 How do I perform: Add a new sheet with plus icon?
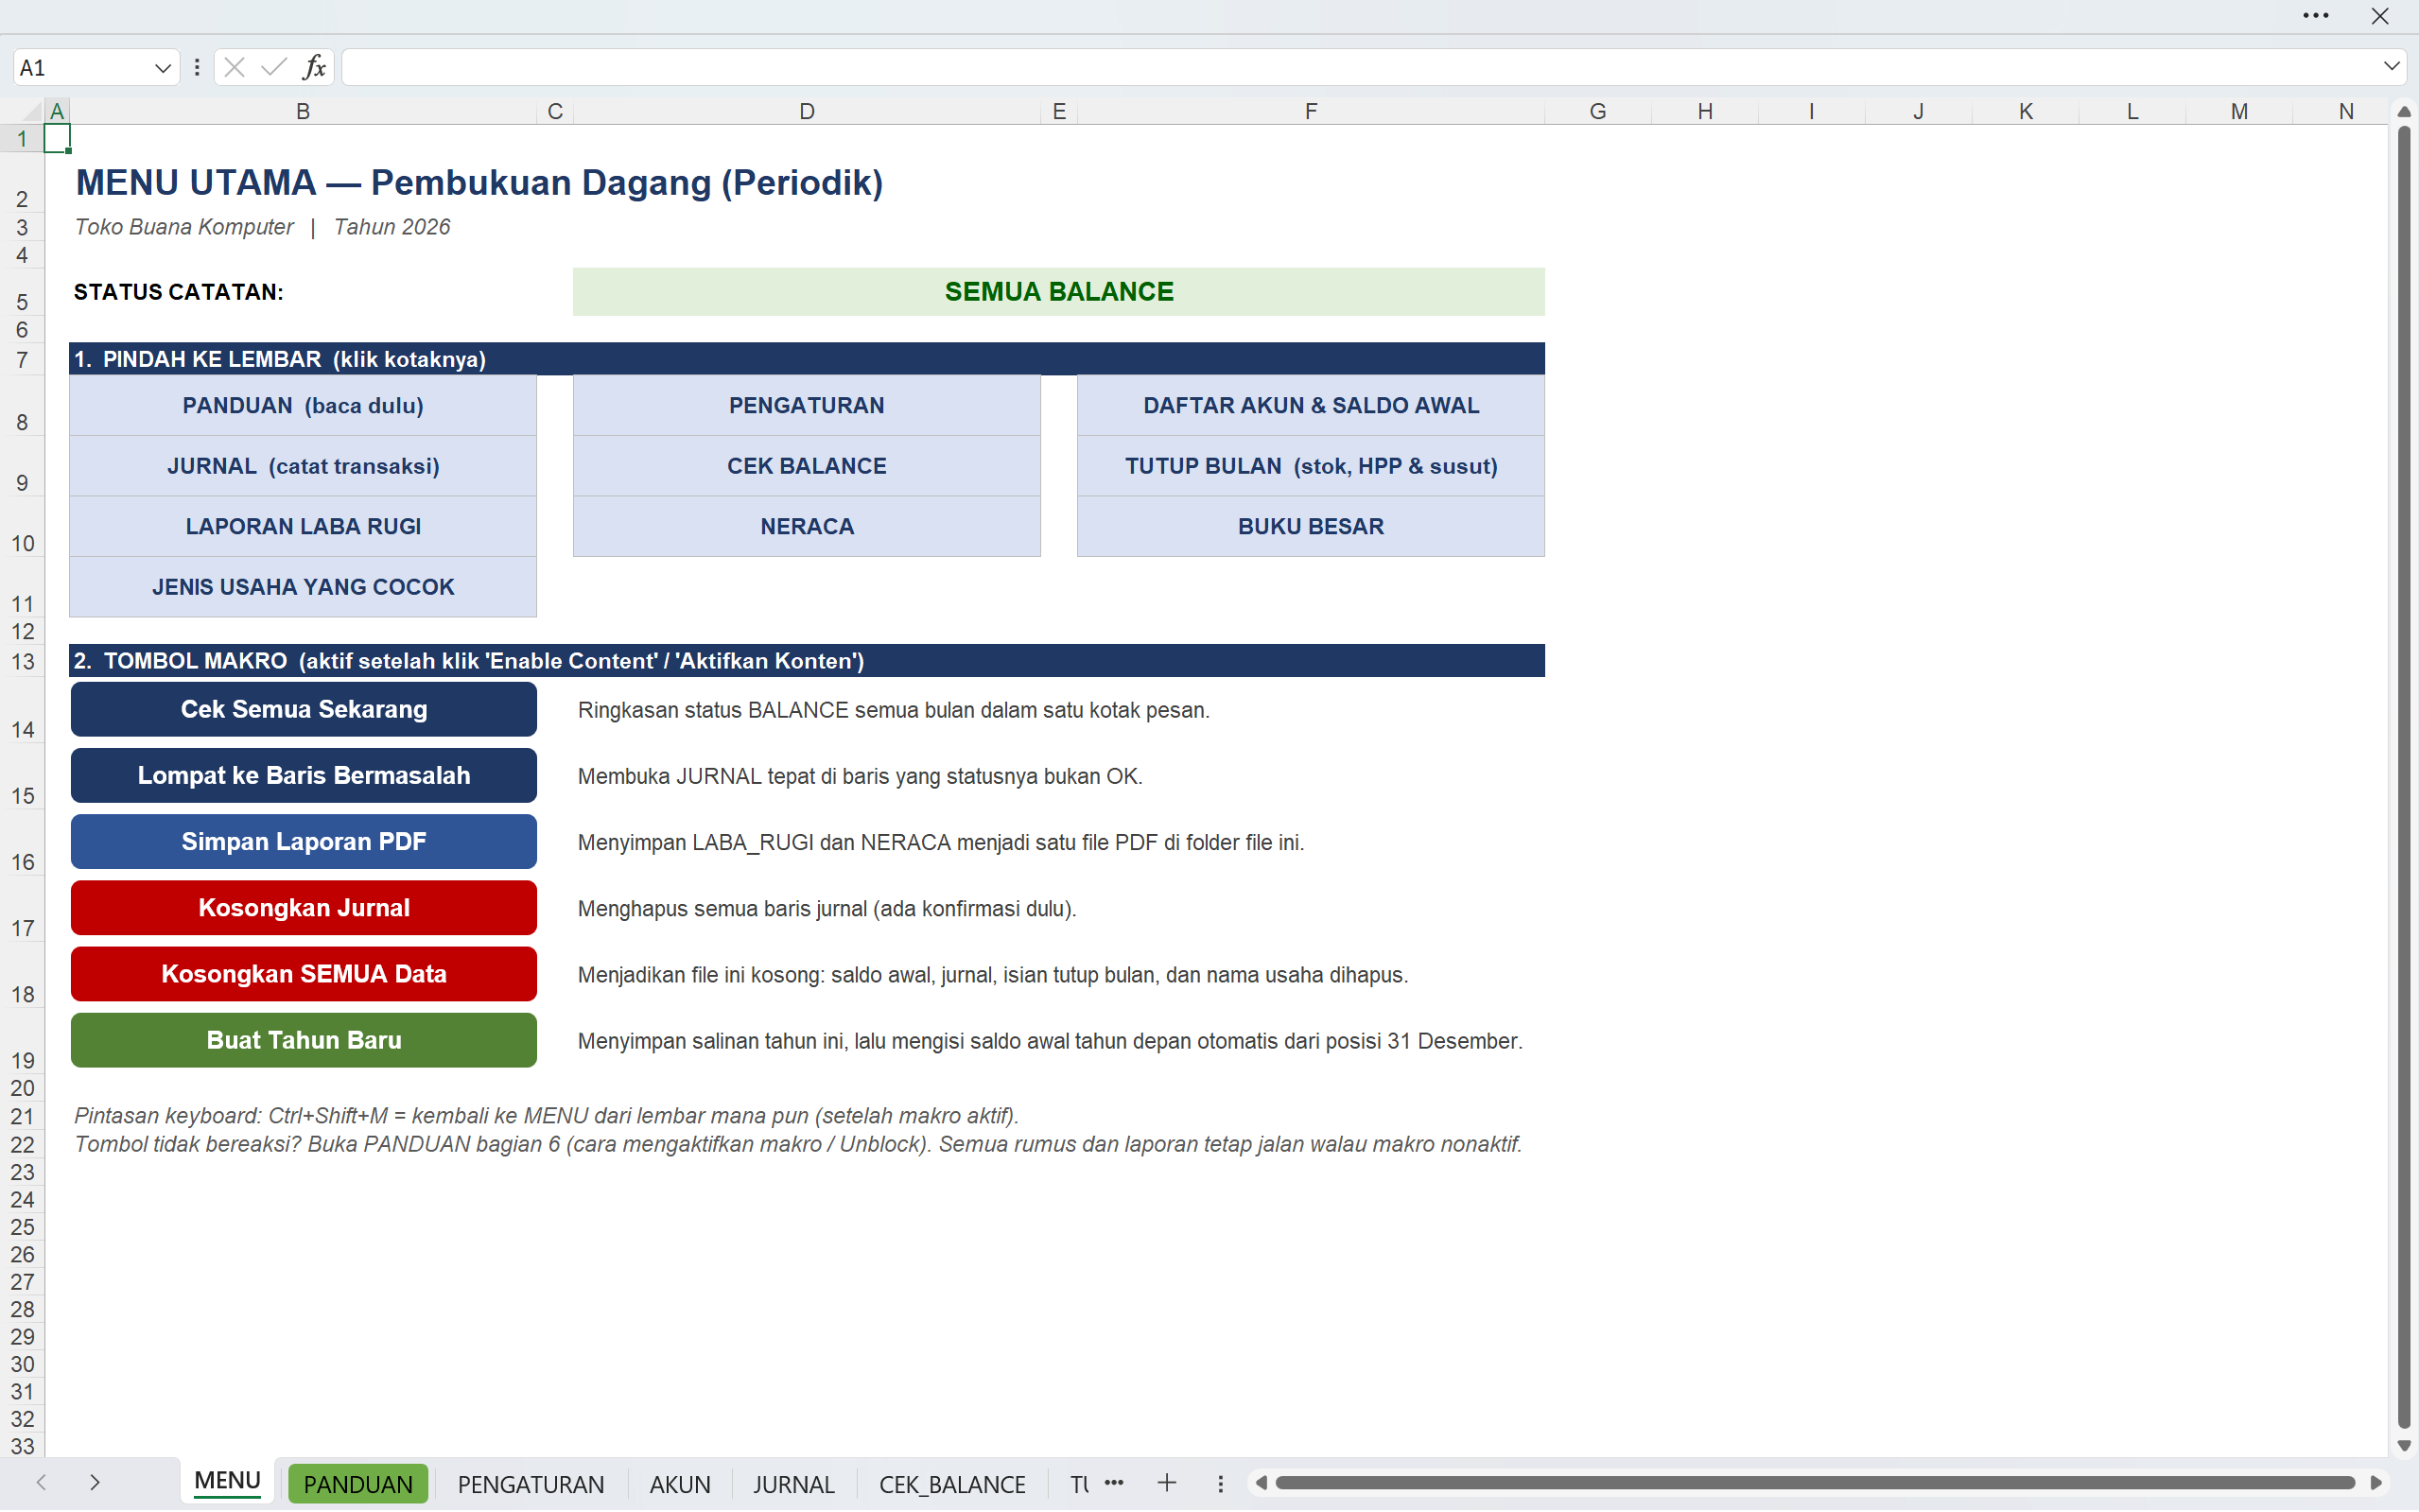pos(1167,1483)
